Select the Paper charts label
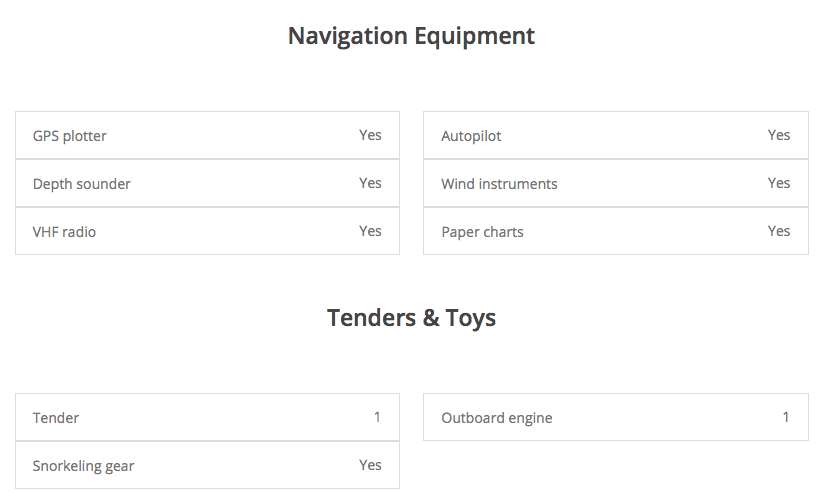The image size is (824, 504). [x=482, y=232]
